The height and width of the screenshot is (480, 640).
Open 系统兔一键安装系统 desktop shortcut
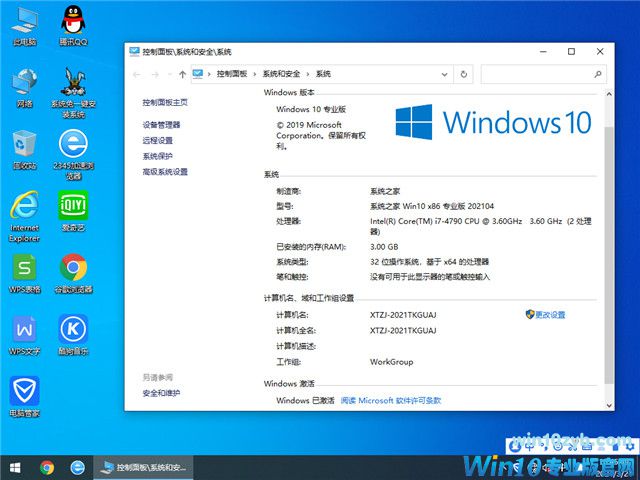coord(73,93)
